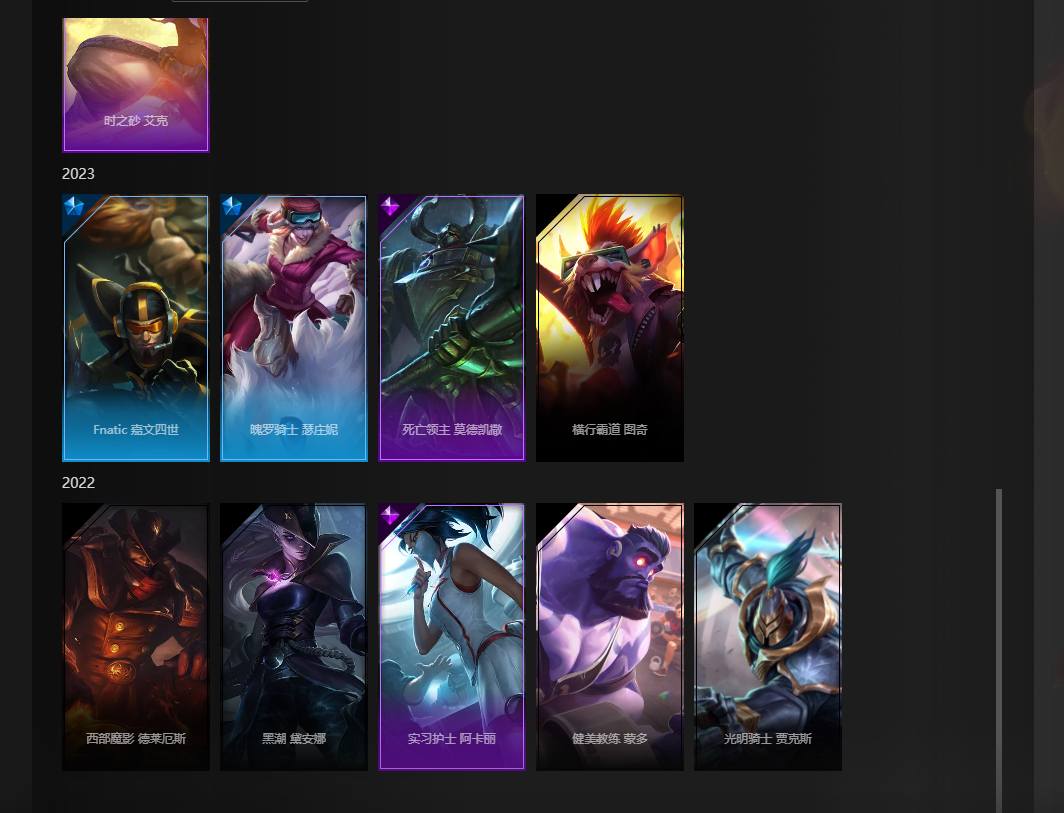Click purple gem icon on 实习护士 阿卡丽 card
This screenshot has height=813, width=1064.
[x=390, y=515]
